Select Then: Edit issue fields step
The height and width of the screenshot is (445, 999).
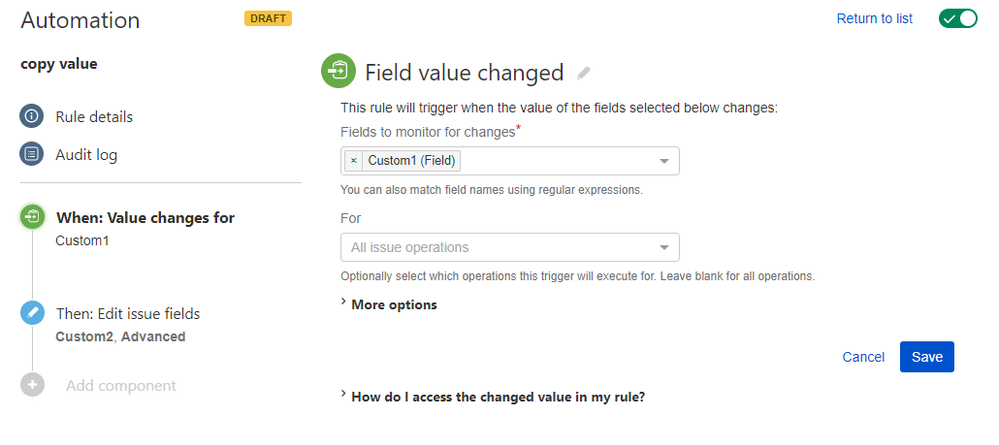coord(128,314)
